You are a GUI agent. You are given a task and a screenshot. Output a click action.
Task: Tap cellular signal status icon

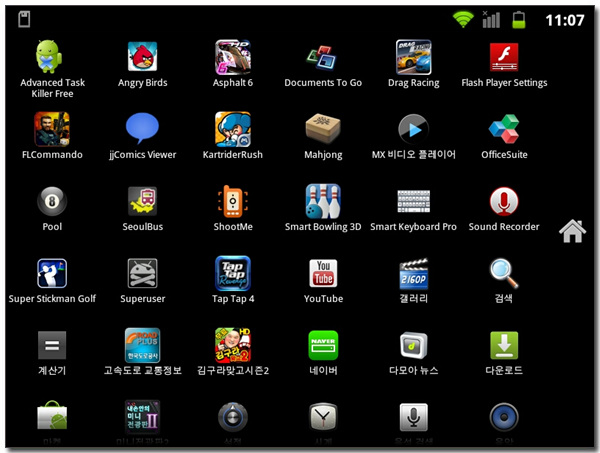491,20
